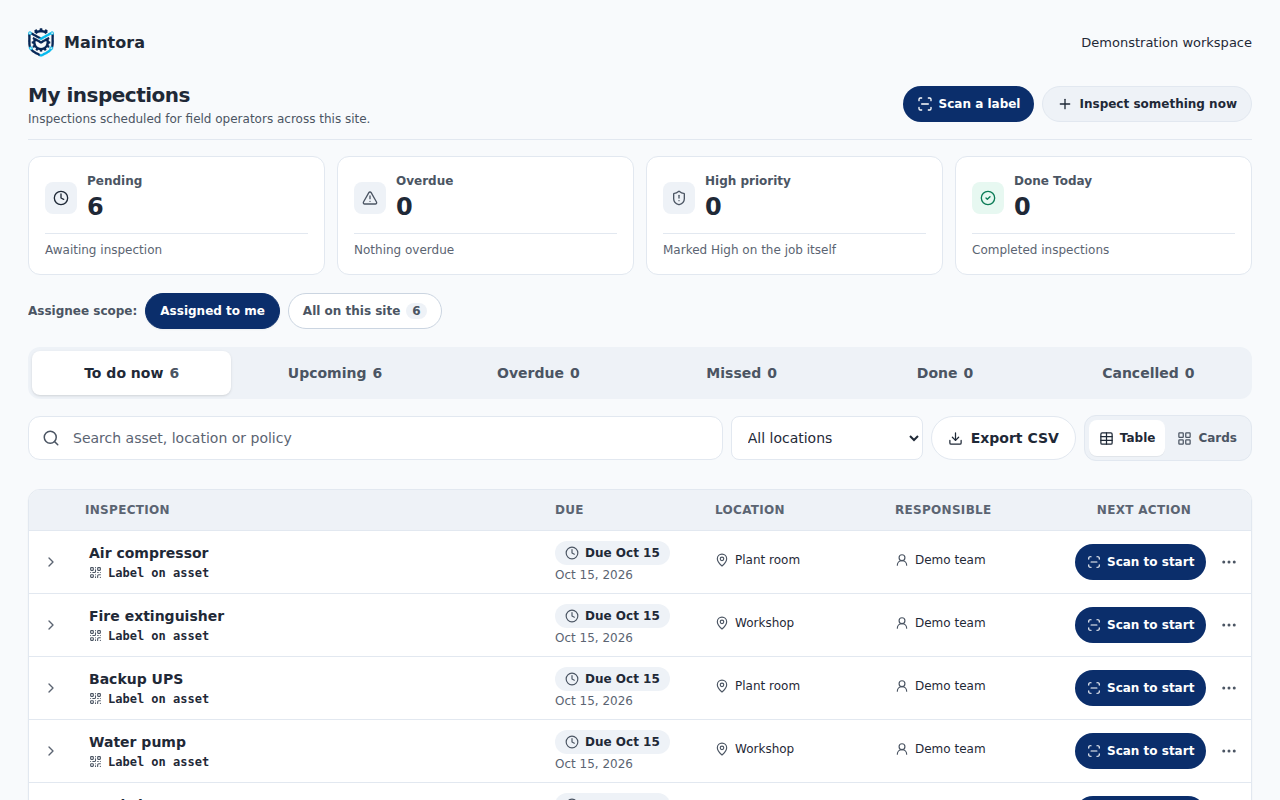Open the Overdue tab
Screen dimensions: 1280x800
[x=538, y=373]
